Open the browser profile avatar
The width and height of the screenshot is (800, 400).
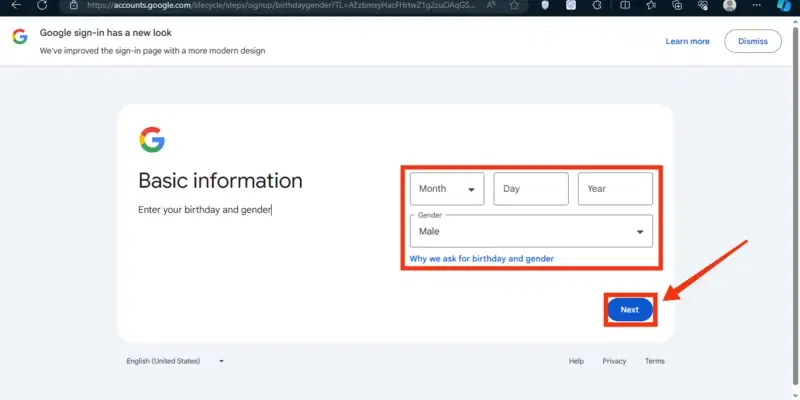(730, 5)
